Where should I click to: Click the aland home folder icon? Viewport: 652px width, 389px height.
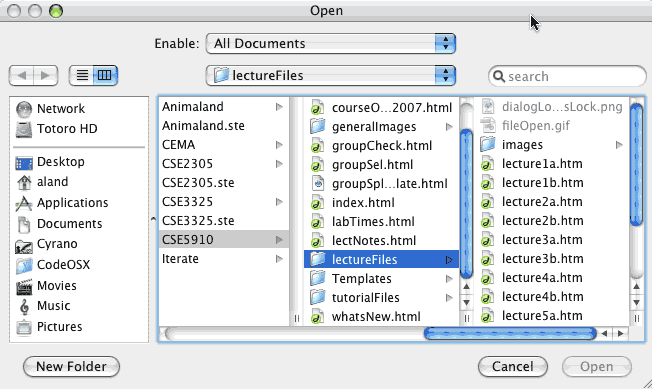click(24, 182)
